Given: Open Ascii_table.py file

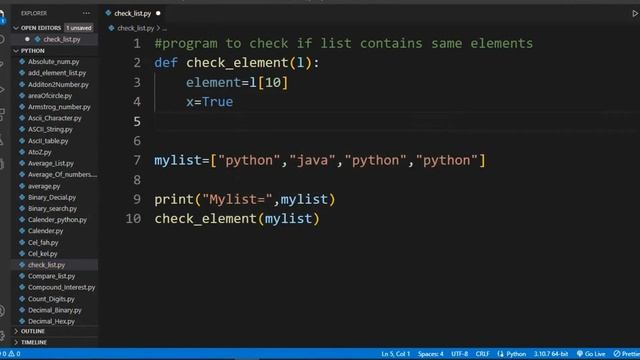Looking at the screenshot, I should coord(48,141).
